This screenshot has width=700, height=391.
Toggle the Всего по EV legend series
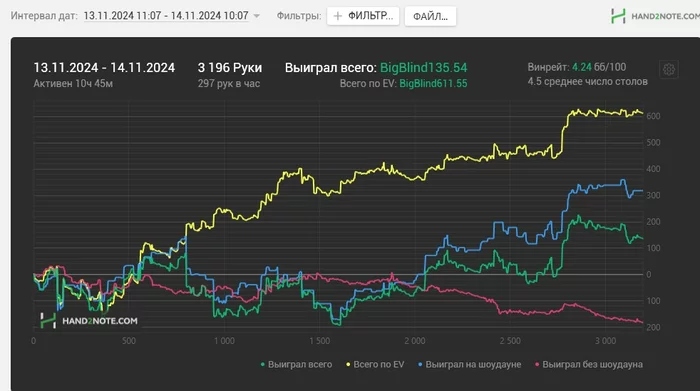coord(375,364)
